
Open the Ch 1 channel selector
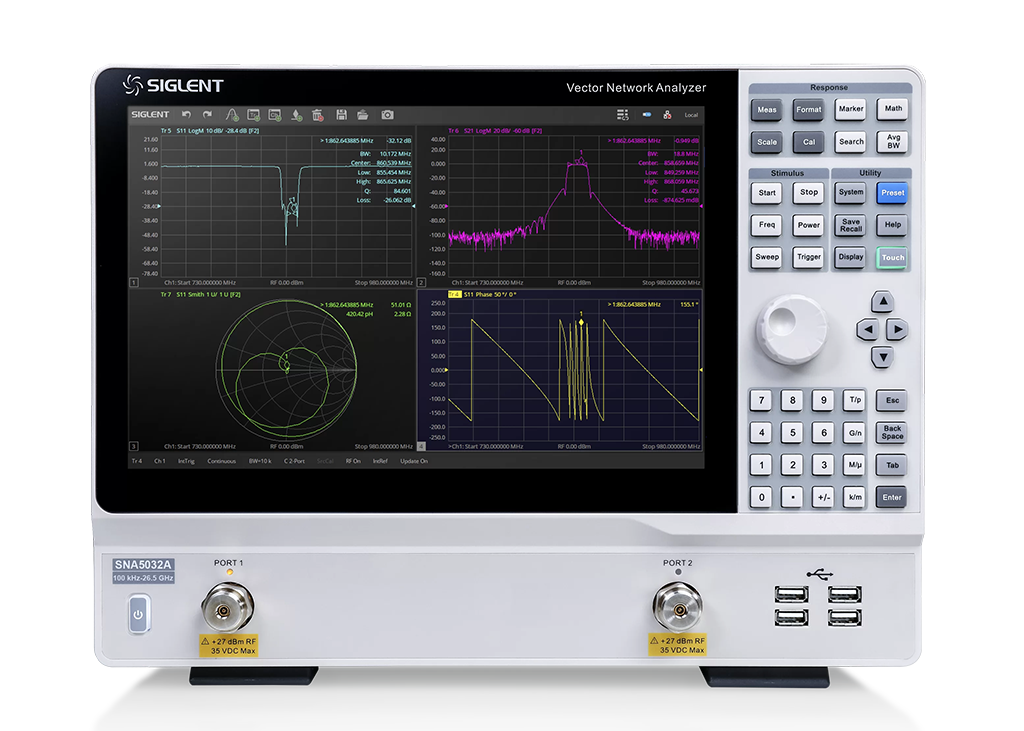[x=160, y=461]
